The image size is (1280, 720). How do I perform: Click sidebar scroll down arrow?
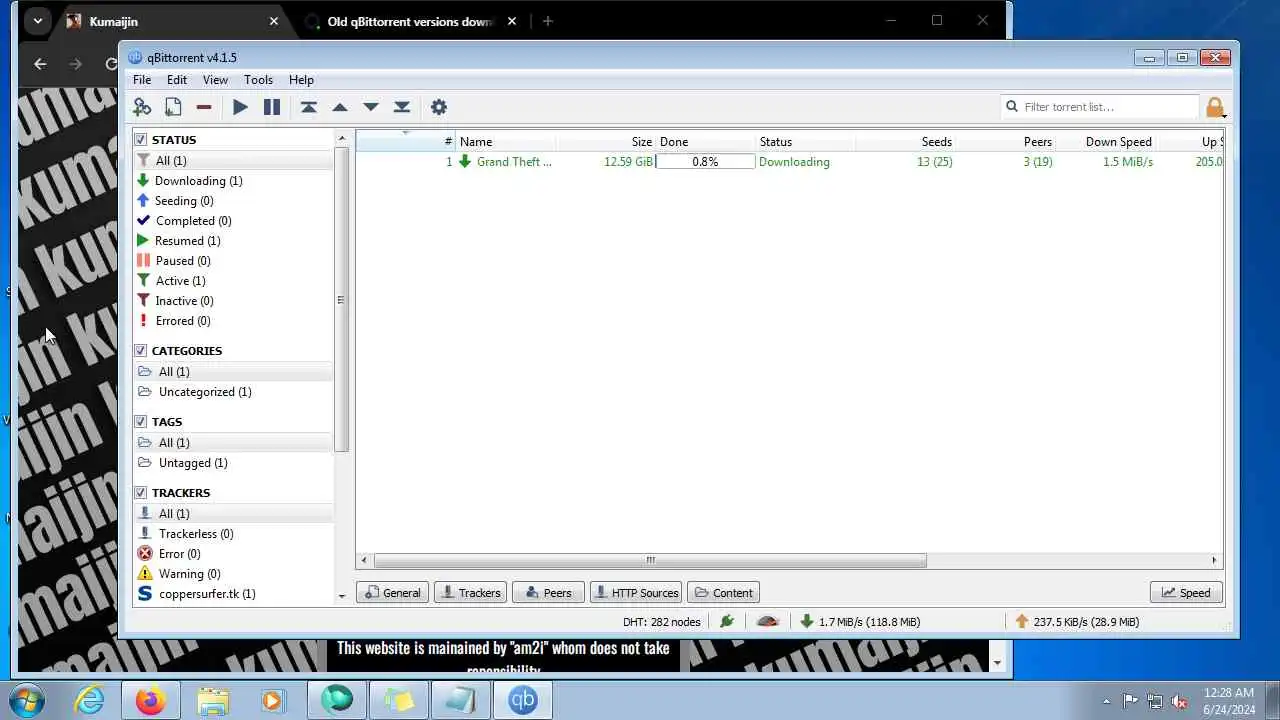pyautogui.click(x=342, y=596)
